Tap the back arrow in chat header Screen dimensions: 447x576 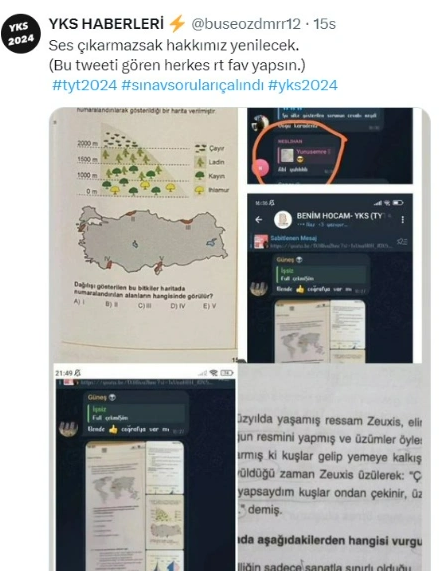(259, 219)
